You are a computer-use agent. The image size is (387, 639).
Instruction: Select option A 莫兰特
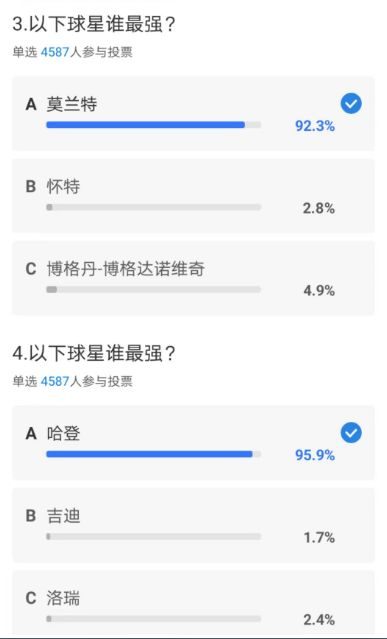193,114
